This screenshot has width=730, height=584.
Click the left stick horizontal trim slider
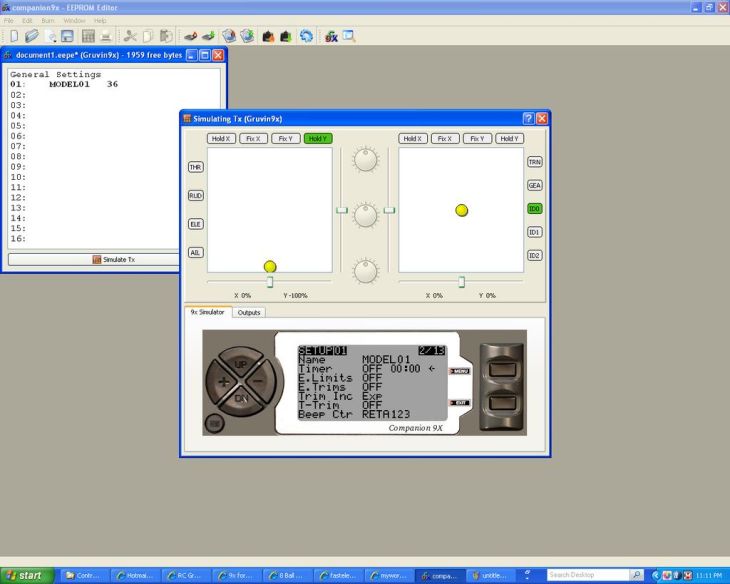[270, 282]
